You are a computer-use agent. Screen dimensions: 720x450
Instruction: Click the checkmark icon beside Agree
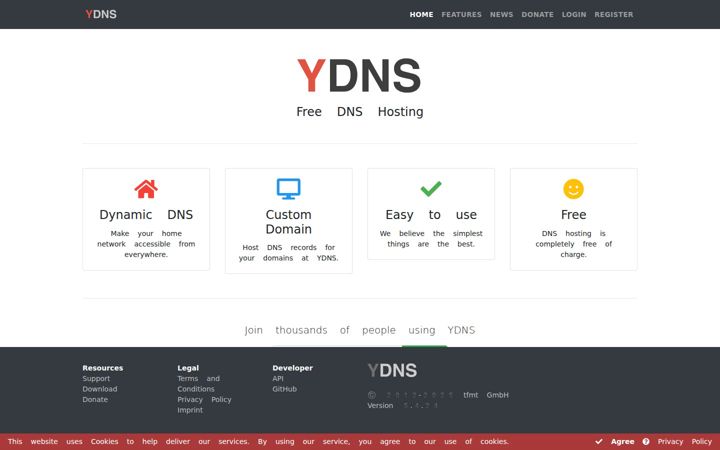click(x=599, y=442)
